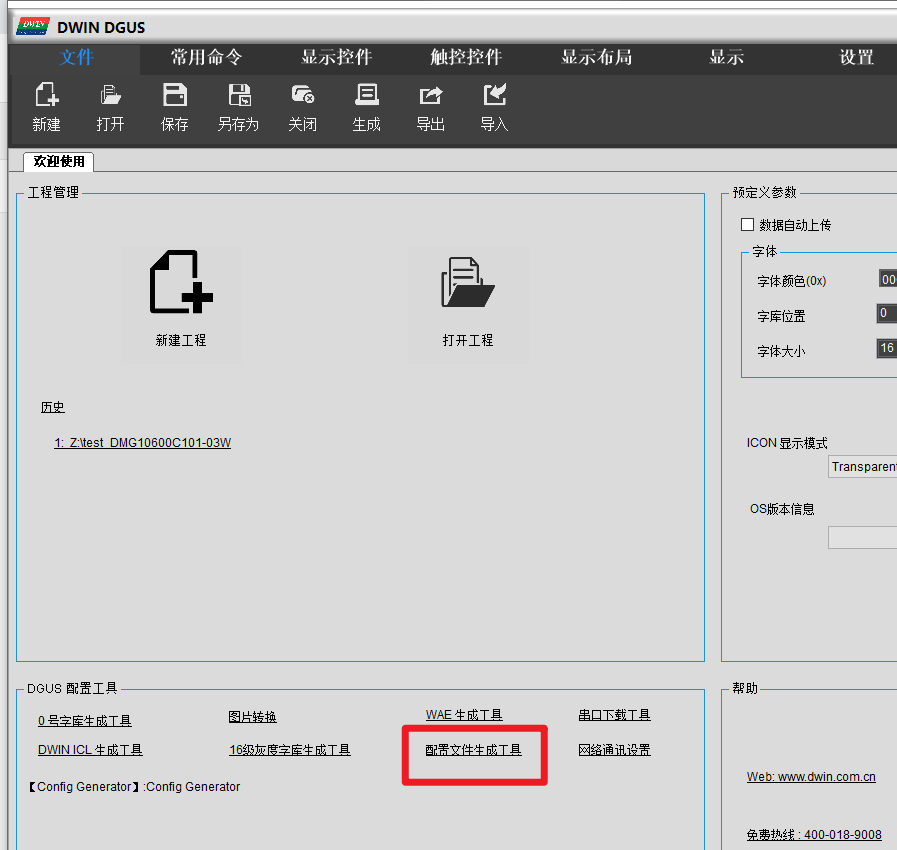This screenshot has width=897, height=850.
Task: Open the 设置 ribbon tab
Action: (x=856, y=57)
